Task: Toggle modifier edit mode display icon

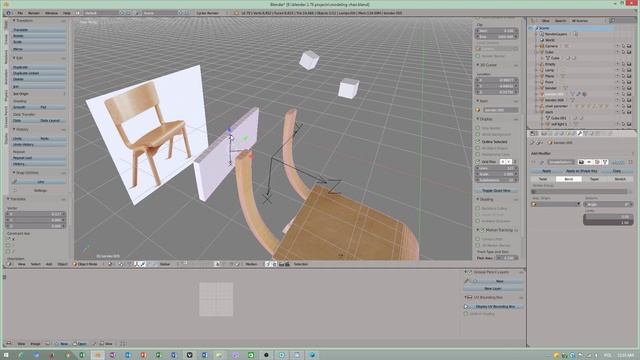Action: pos(597,162)
